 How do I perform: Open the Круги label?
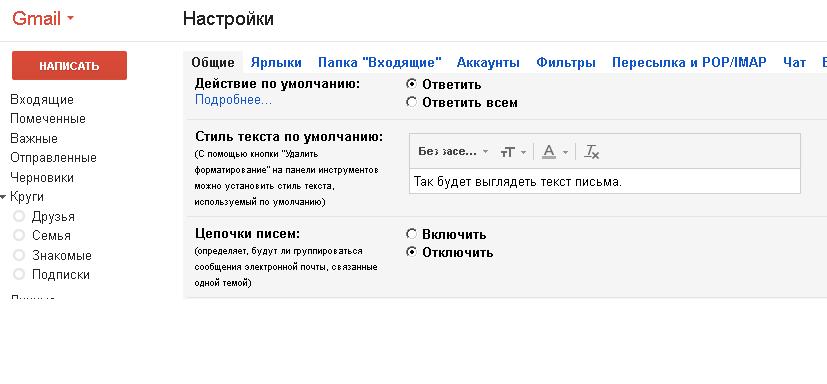coord(27,197)
